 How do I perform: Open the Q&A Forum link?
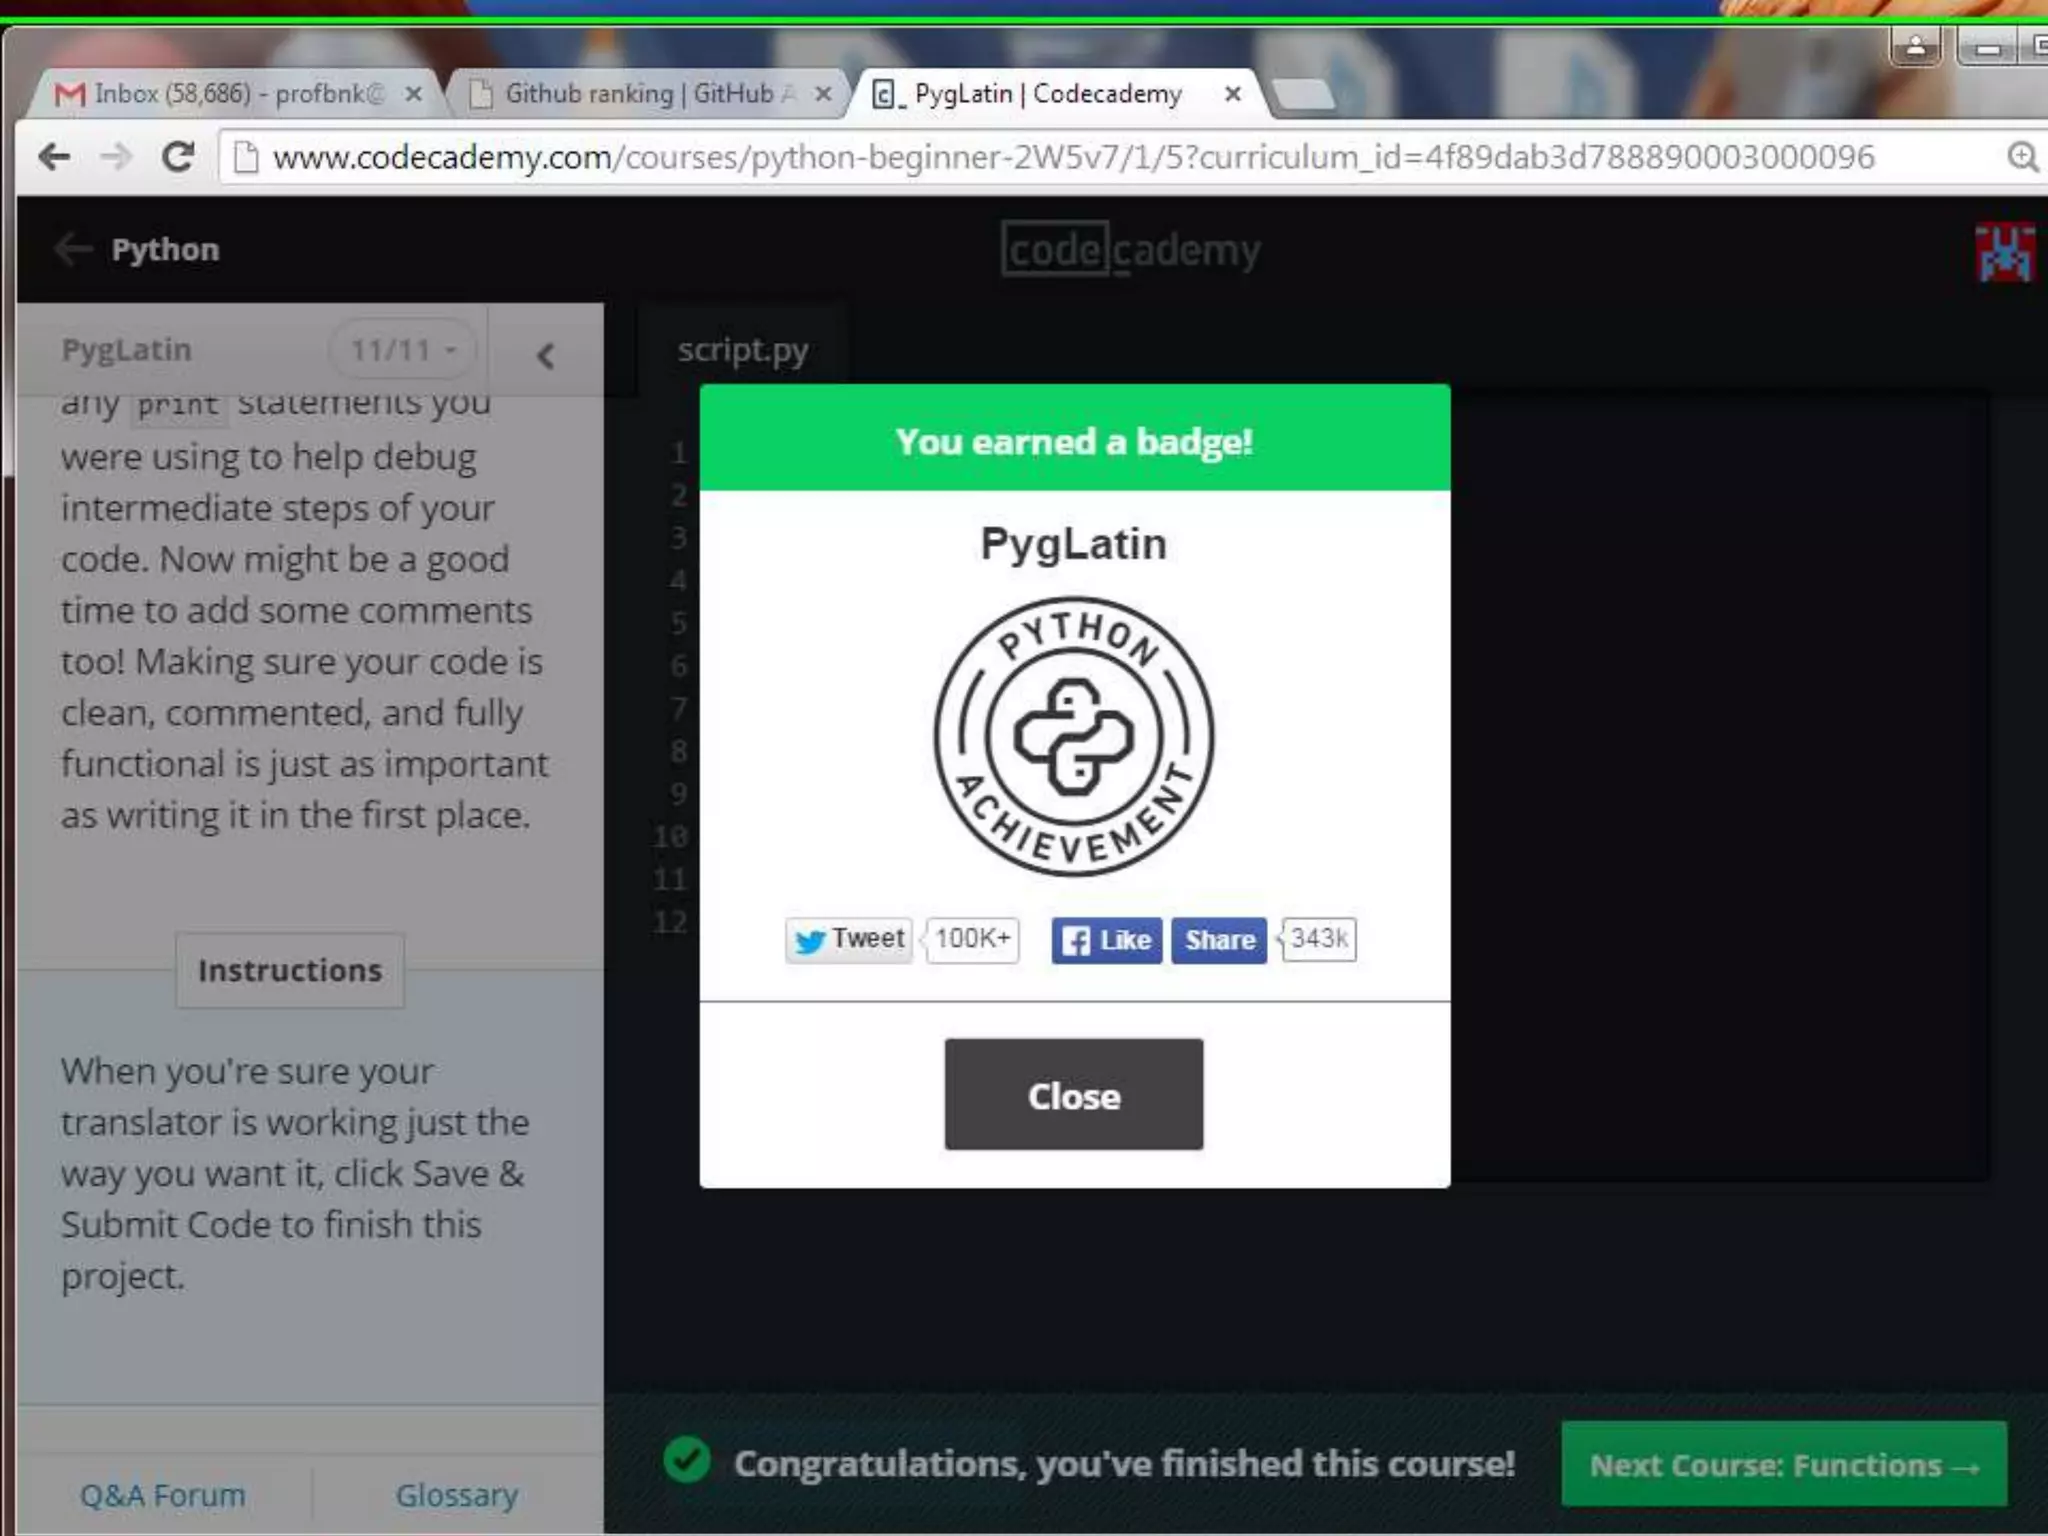(x=163, y=1495)
